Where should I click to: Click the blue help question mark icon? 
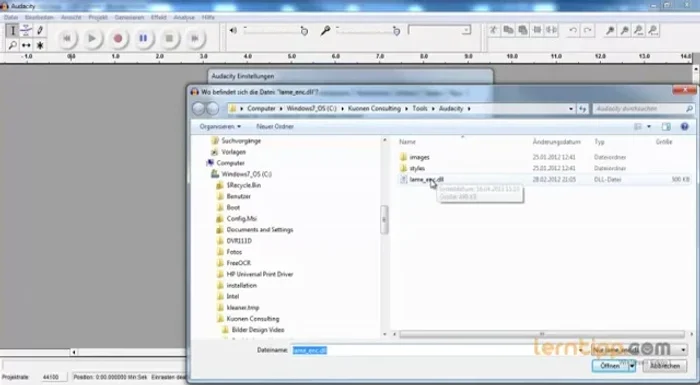(684, 127)
